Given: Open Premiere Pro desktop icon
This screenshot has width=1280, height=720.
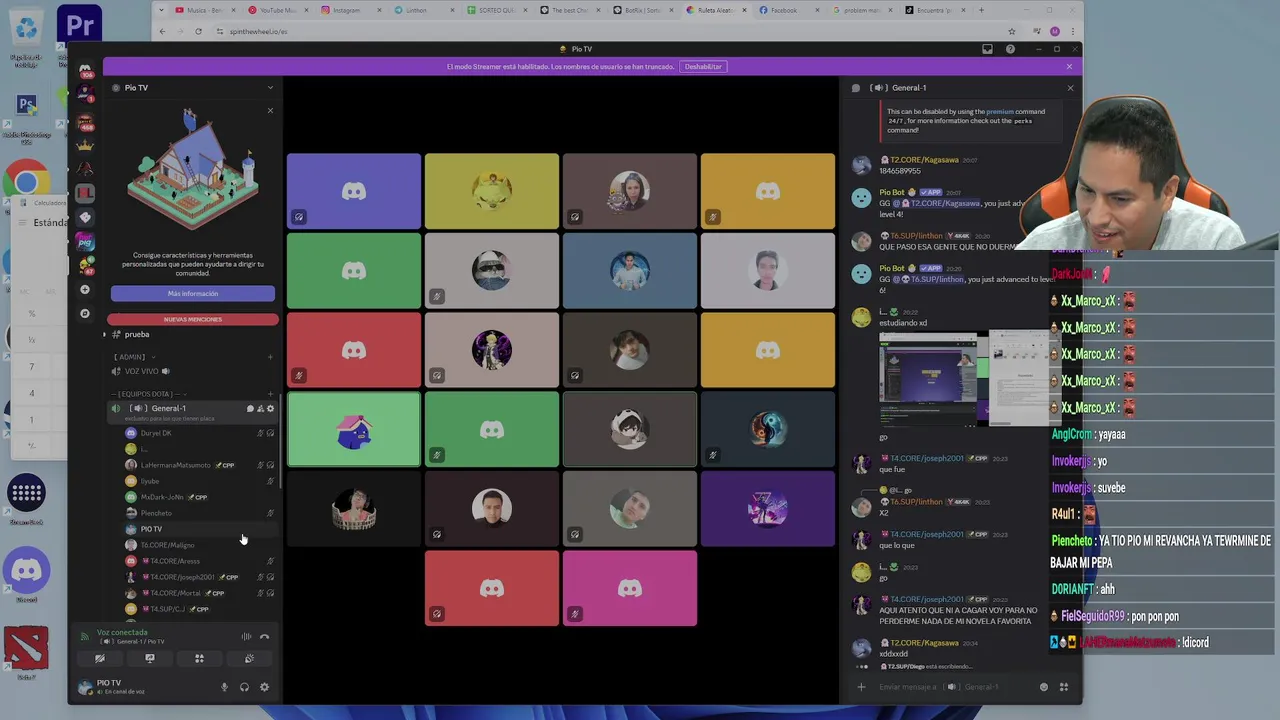Looking at the screenshot, I should point(79,22).
